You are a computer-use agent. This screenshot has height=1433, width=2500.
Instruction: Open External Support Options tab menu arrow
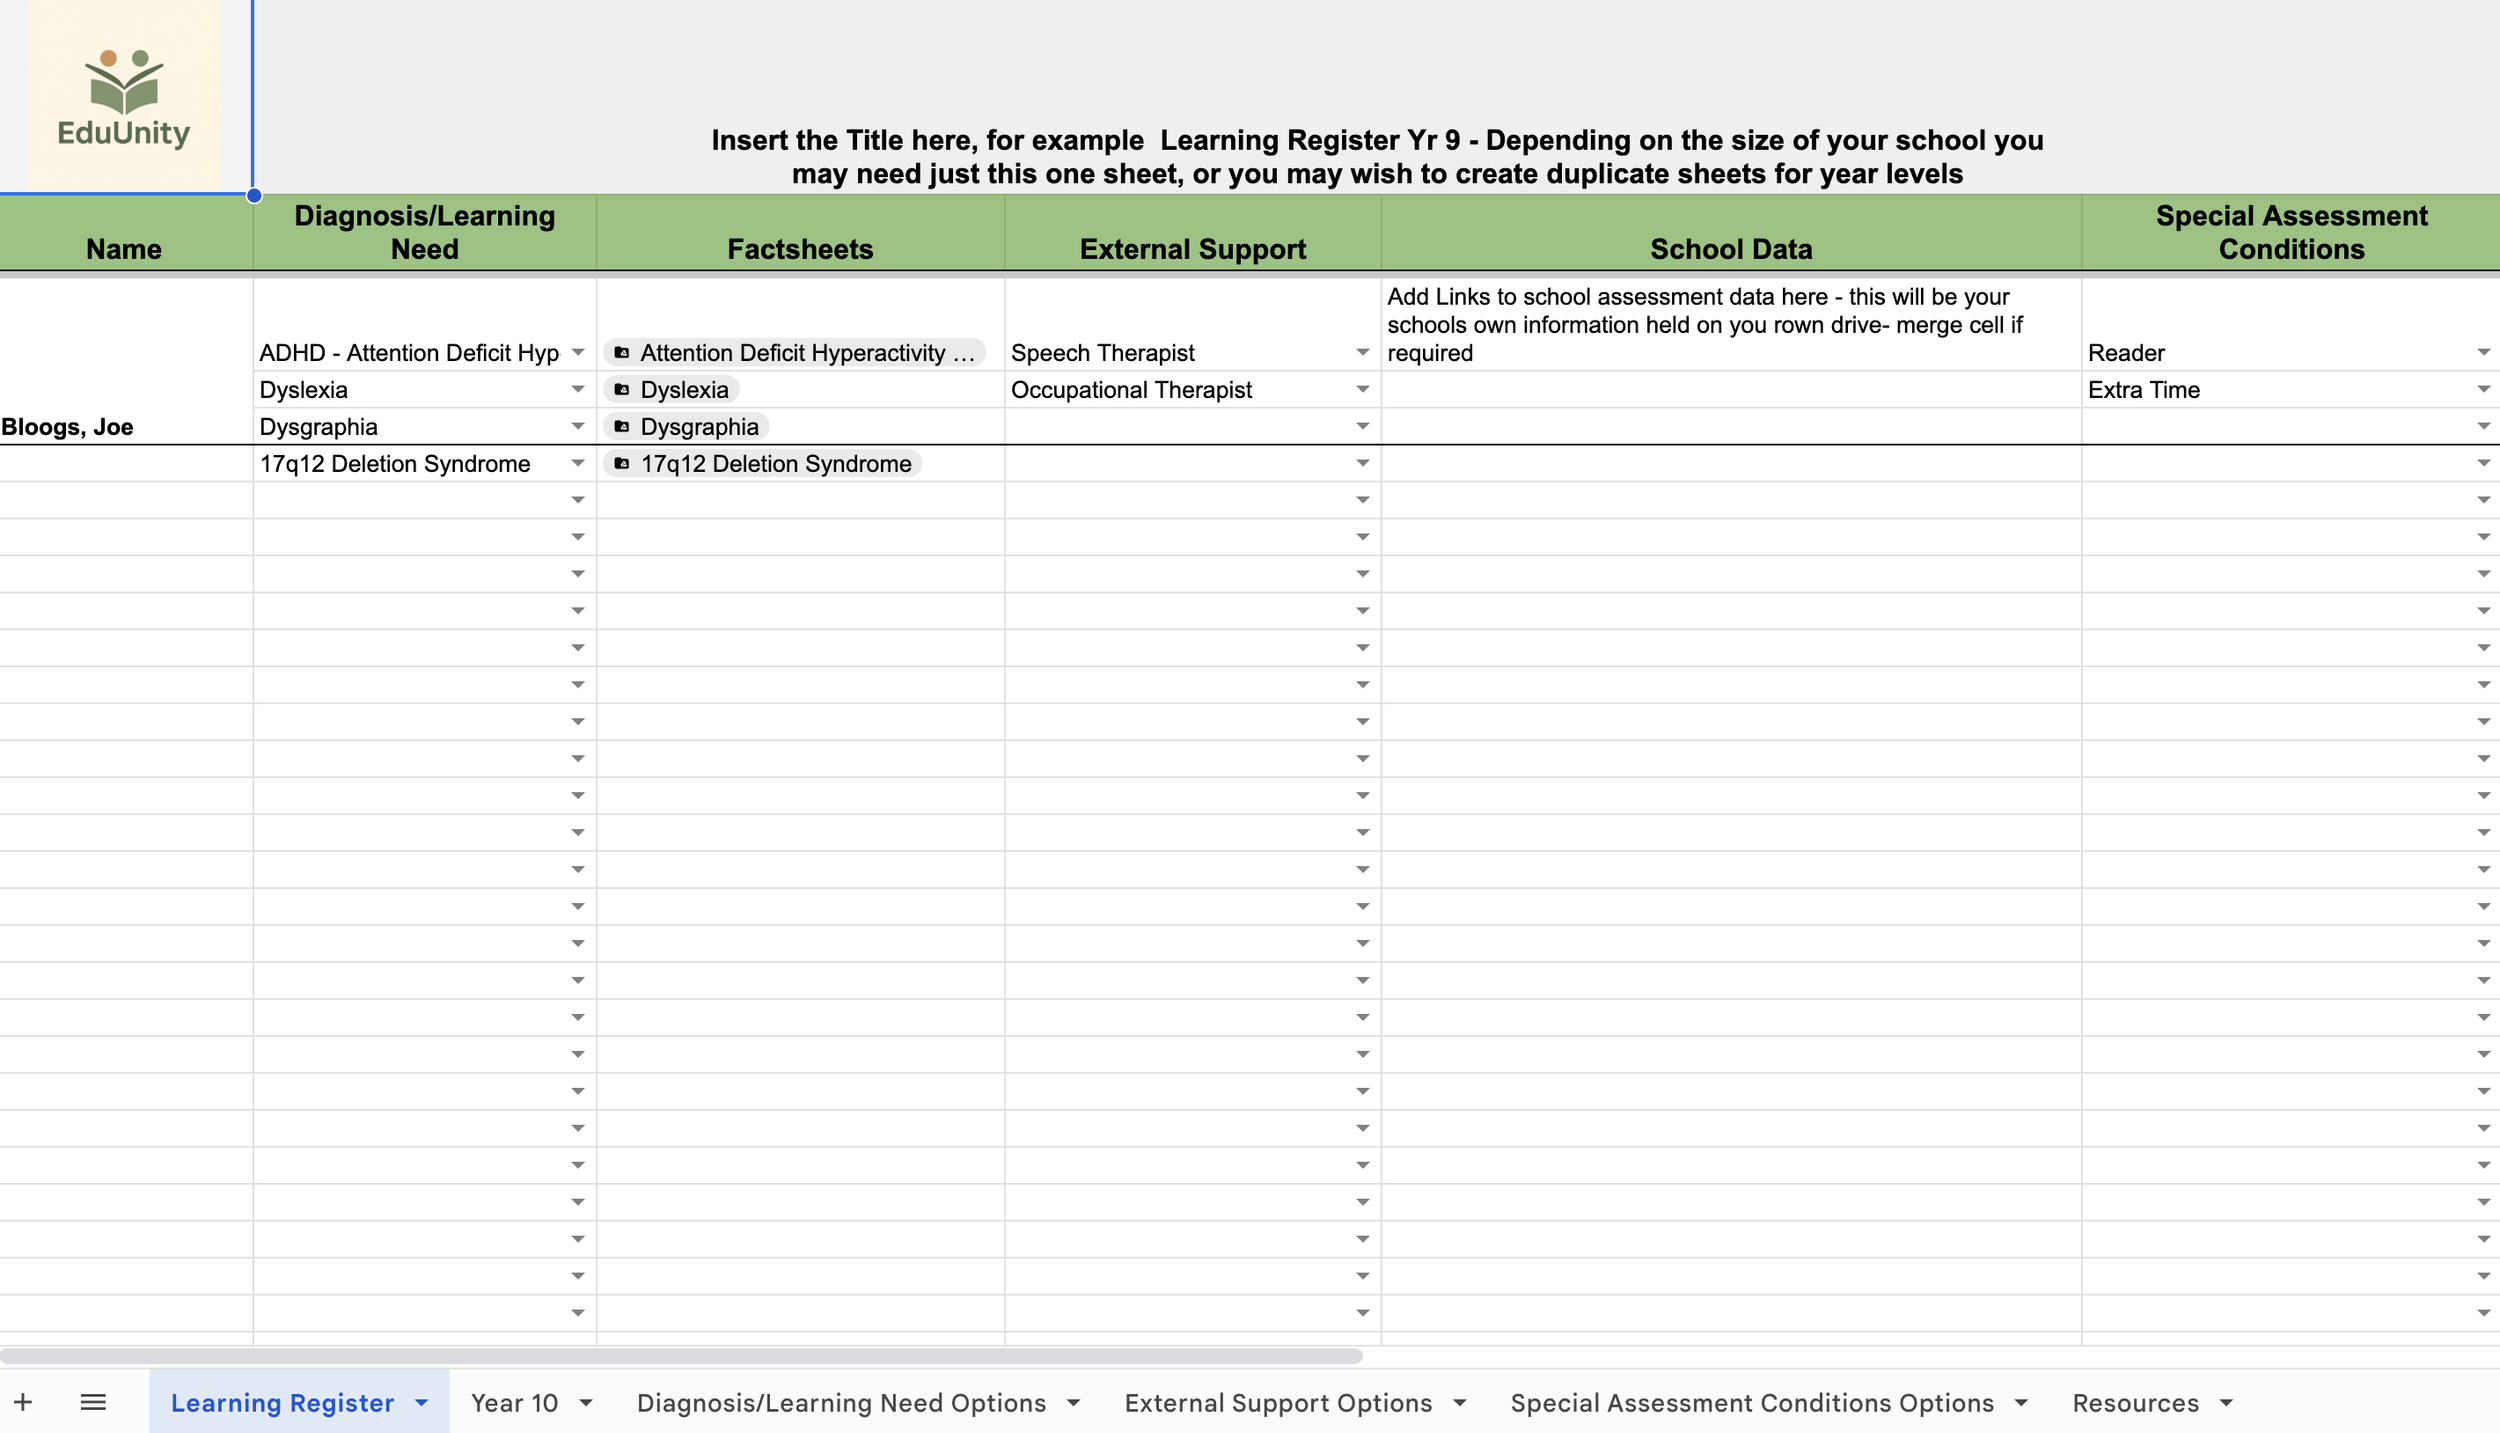click(1459, 1403)
